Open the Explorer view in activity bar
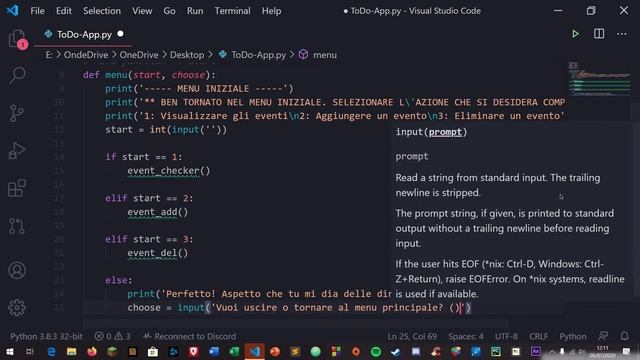Screen dimensions: 640x360 (x=17, y=39)
